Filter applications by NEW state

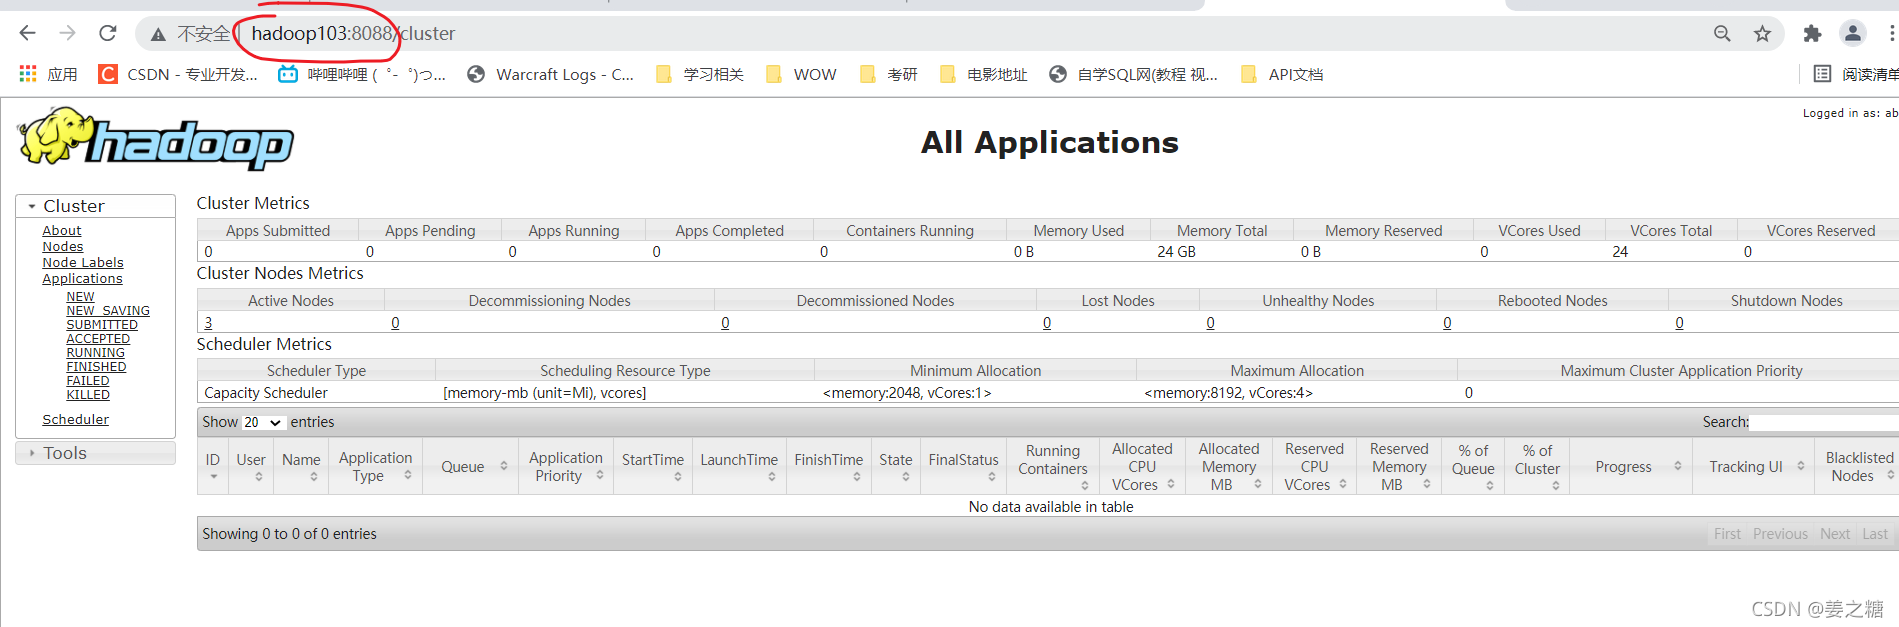point(80,297)
